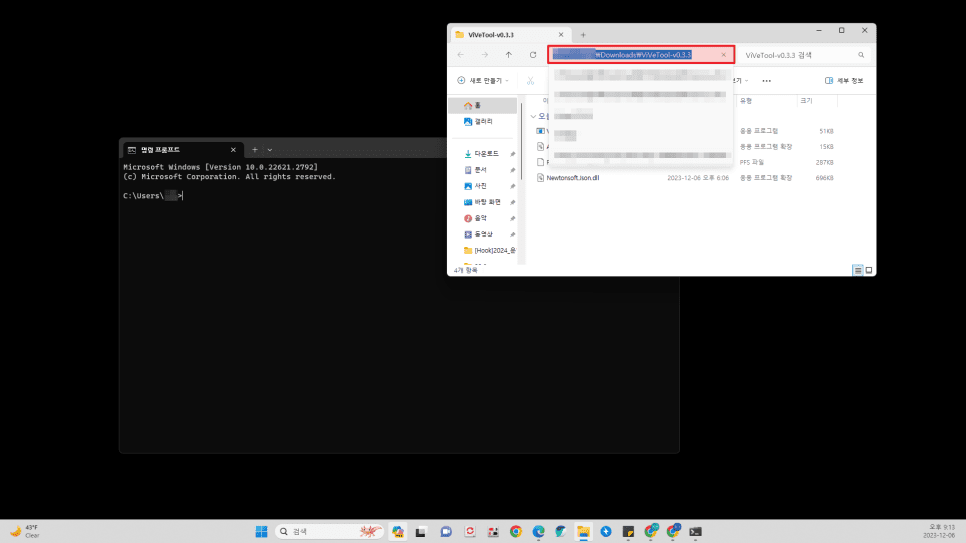Click the taskbar 검색 search box
966x543 pixels.
click(330, 531)
